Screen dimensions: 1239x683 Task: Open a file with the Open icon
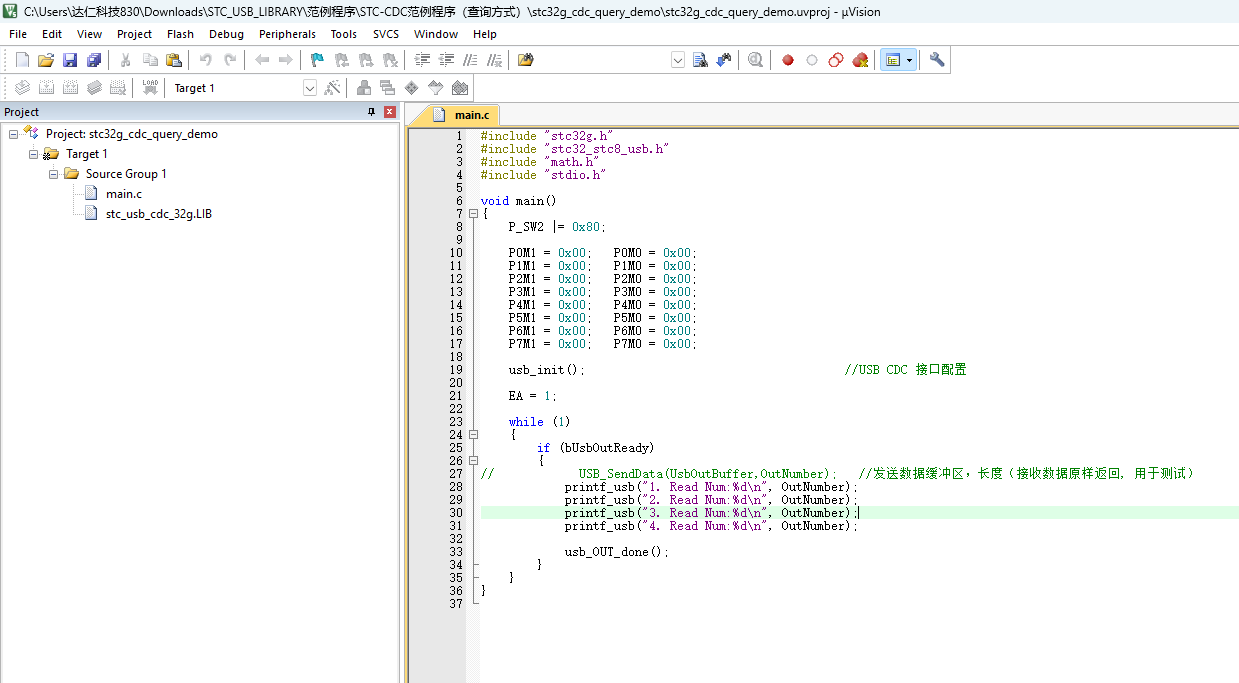[46, 60]
